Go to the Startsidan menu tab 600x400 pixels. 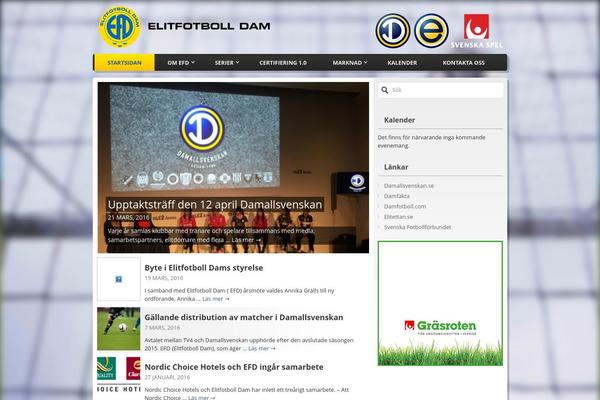(x=124, y=63)
